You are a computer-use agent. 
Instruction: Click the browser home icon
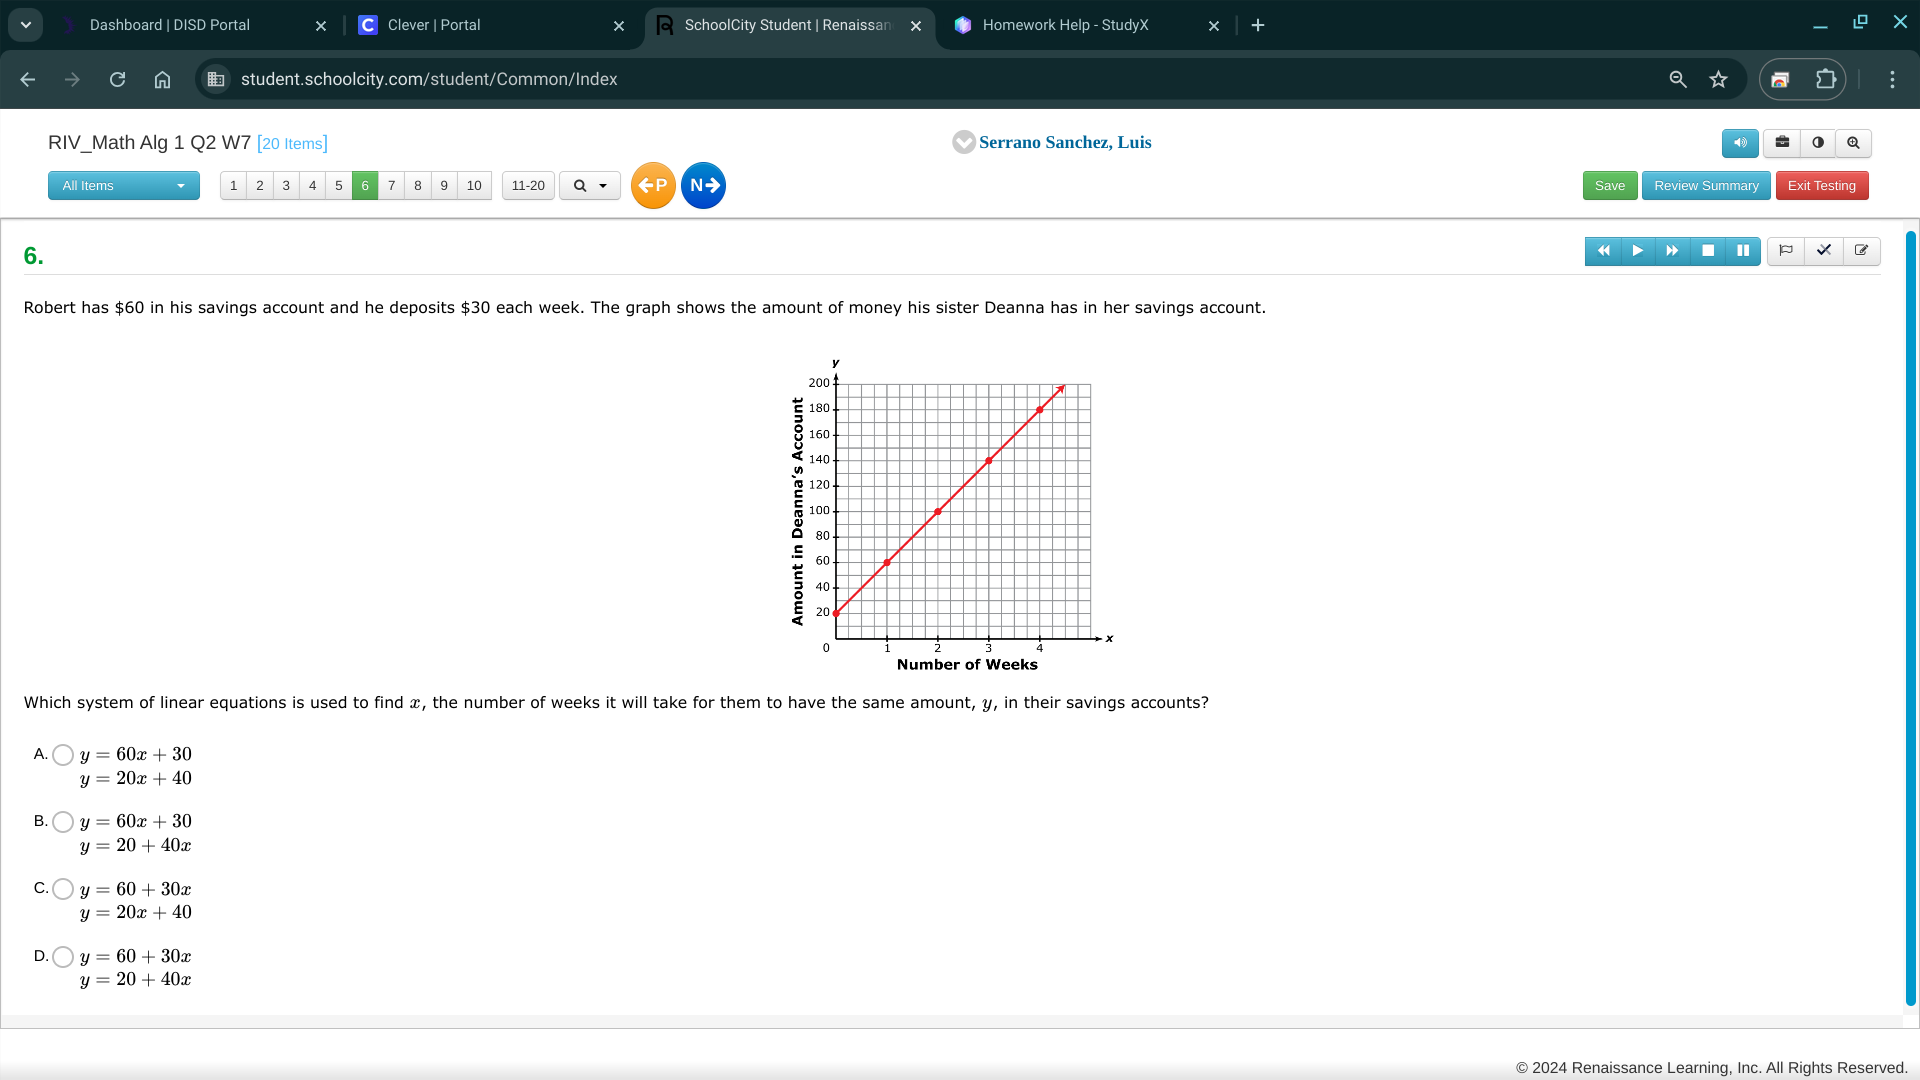coord(162,79)
